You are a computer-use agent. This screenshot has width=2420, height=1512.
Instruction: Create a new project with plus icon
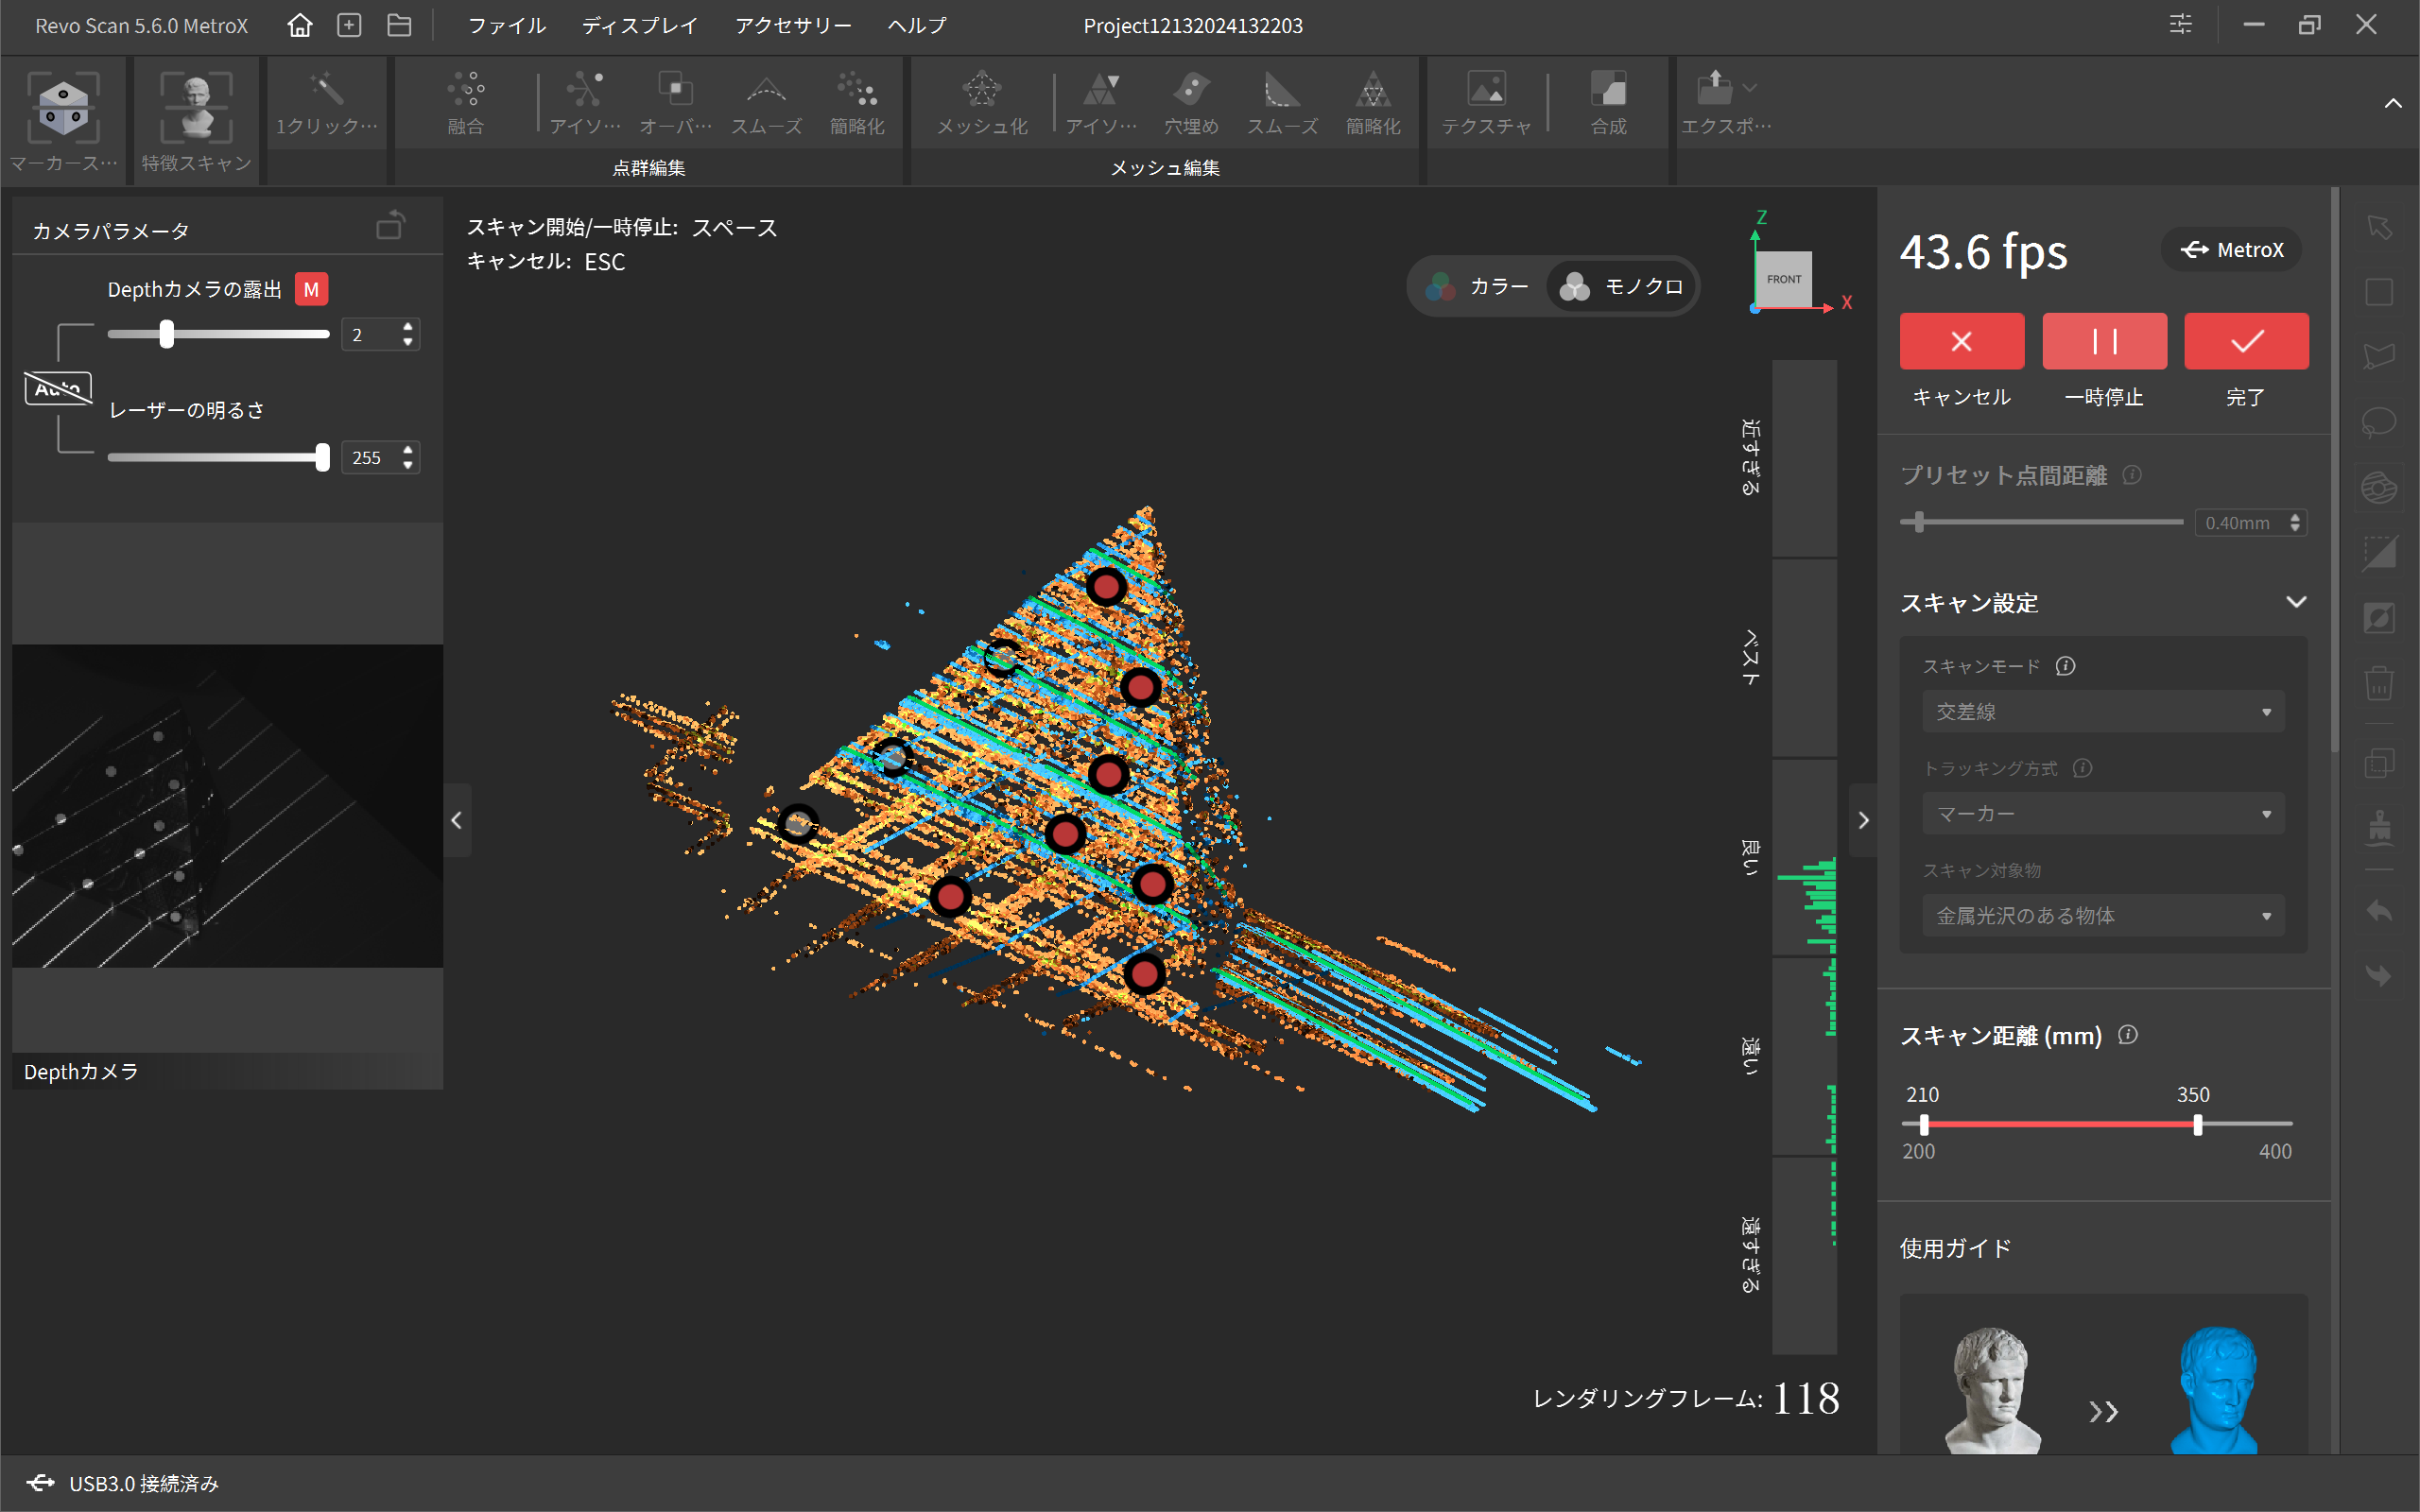[x=349, y=25]
